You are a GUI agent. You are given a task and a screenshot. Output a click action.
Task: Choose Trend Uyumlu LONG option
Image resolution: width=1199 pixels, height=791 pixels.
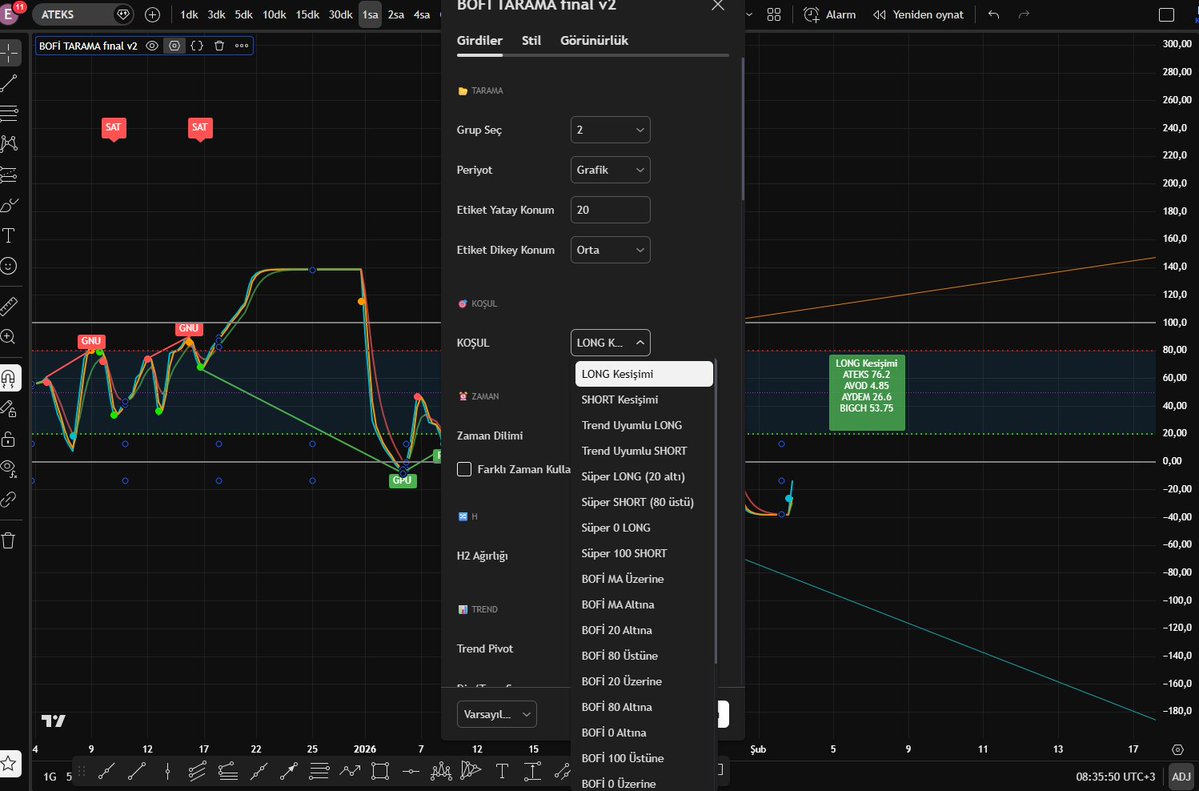[644, 425]
